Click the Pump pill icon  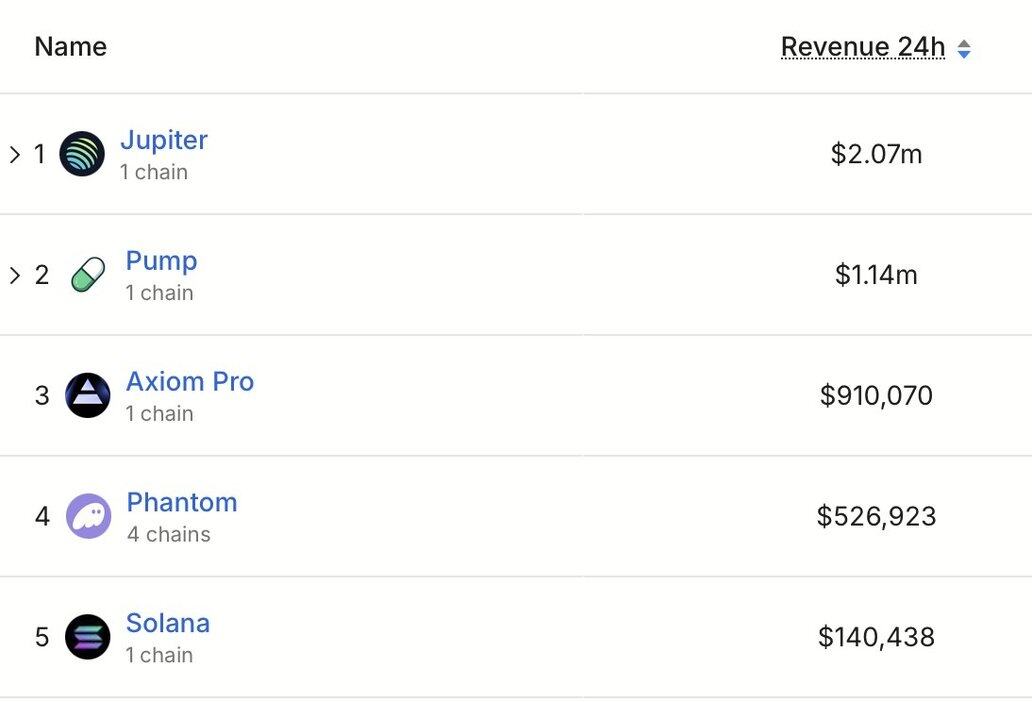[x=88, y=274]
